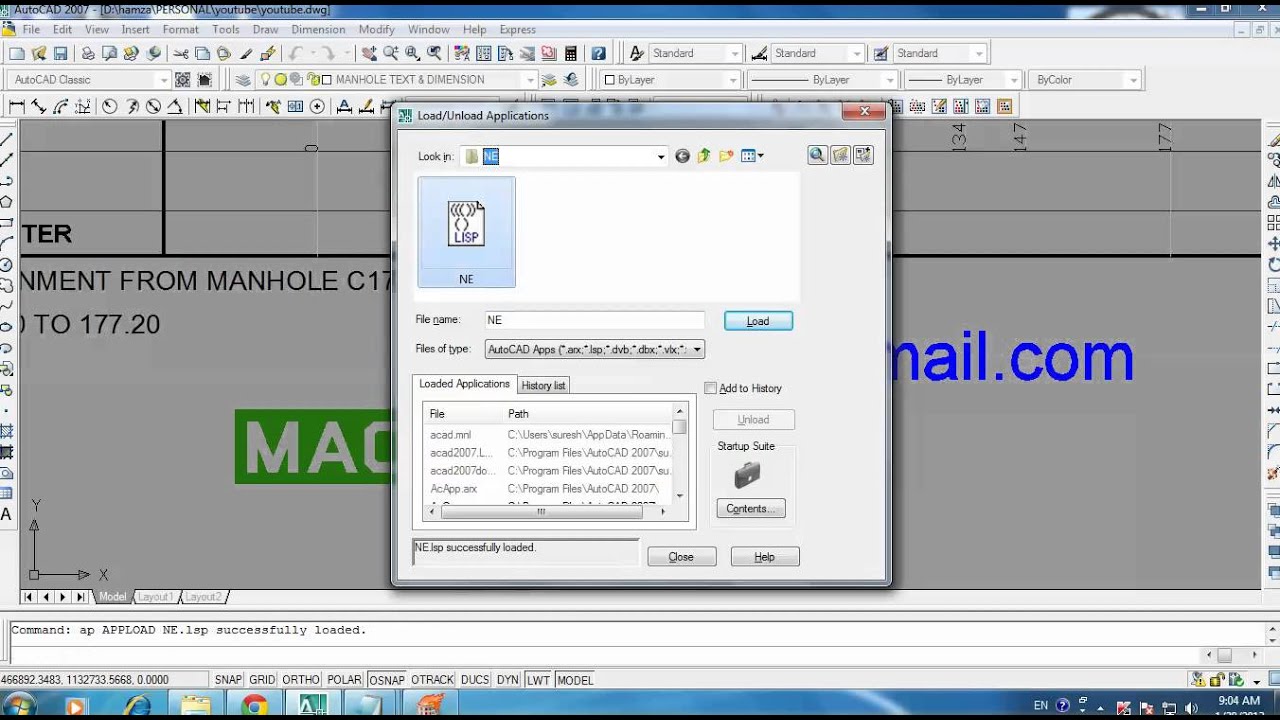The width and height of the screenshot is (1280, 720).
Task: Click the Save icon in the standard toolbar
Action: pyautogui.click(x=60, y=53)
